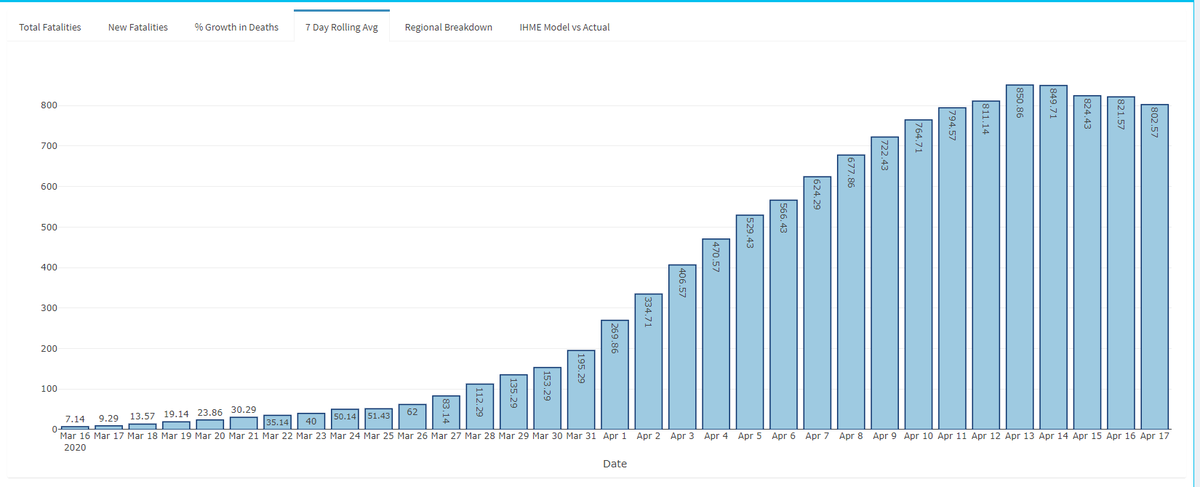Click the bar labeled 334.71
1200x487 pixels.
point(649,361)
